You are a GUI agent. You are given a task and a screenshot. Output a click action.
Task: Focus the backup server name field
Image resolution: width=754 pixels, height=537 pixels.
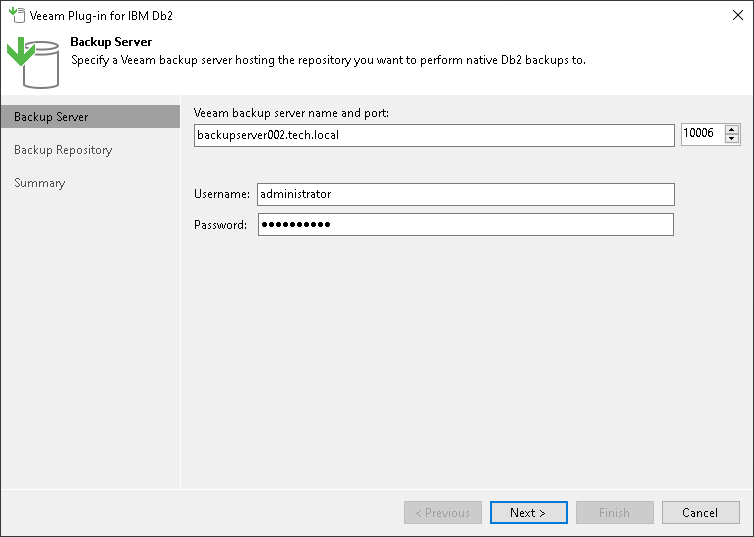(x=434, y=135)
